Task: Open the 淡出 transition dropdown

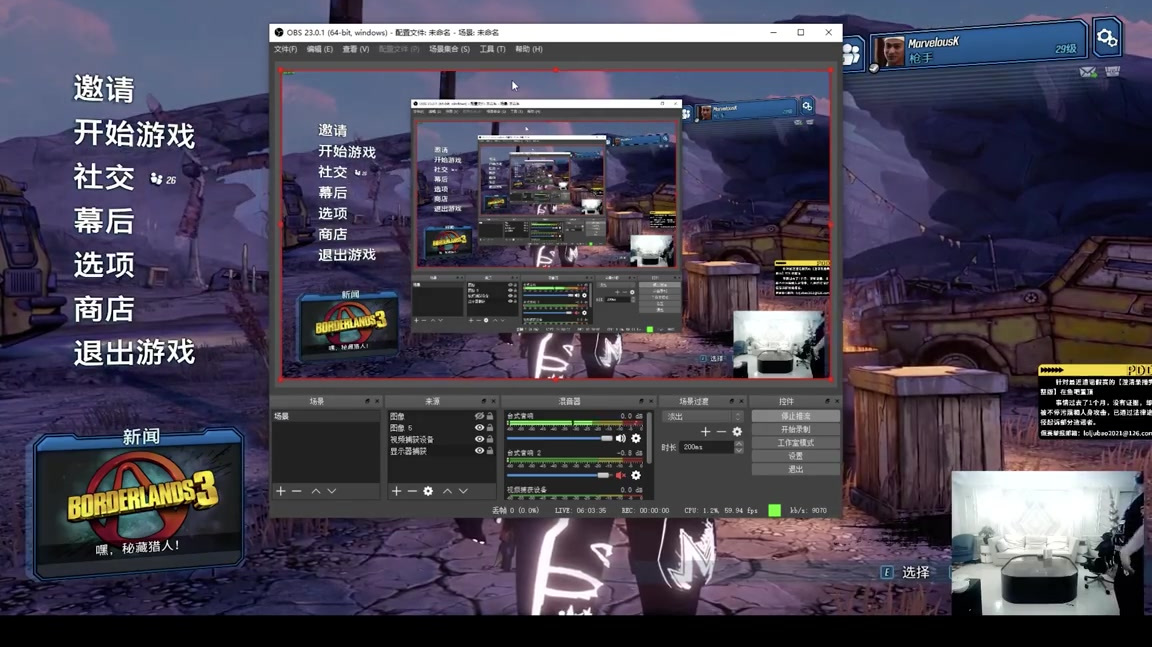Action: (x=704, y=417)
